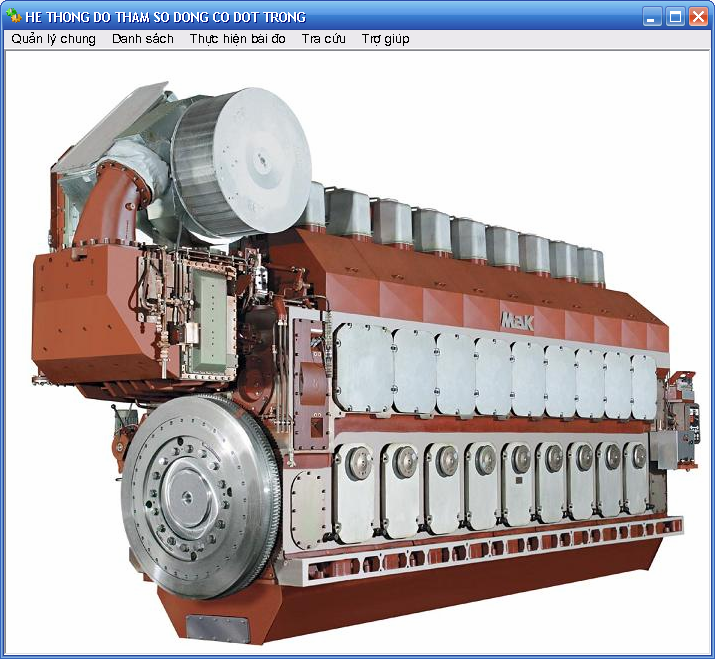Open the Trợ giúp menu
This screenshot has width=715, height=659.
385,39
